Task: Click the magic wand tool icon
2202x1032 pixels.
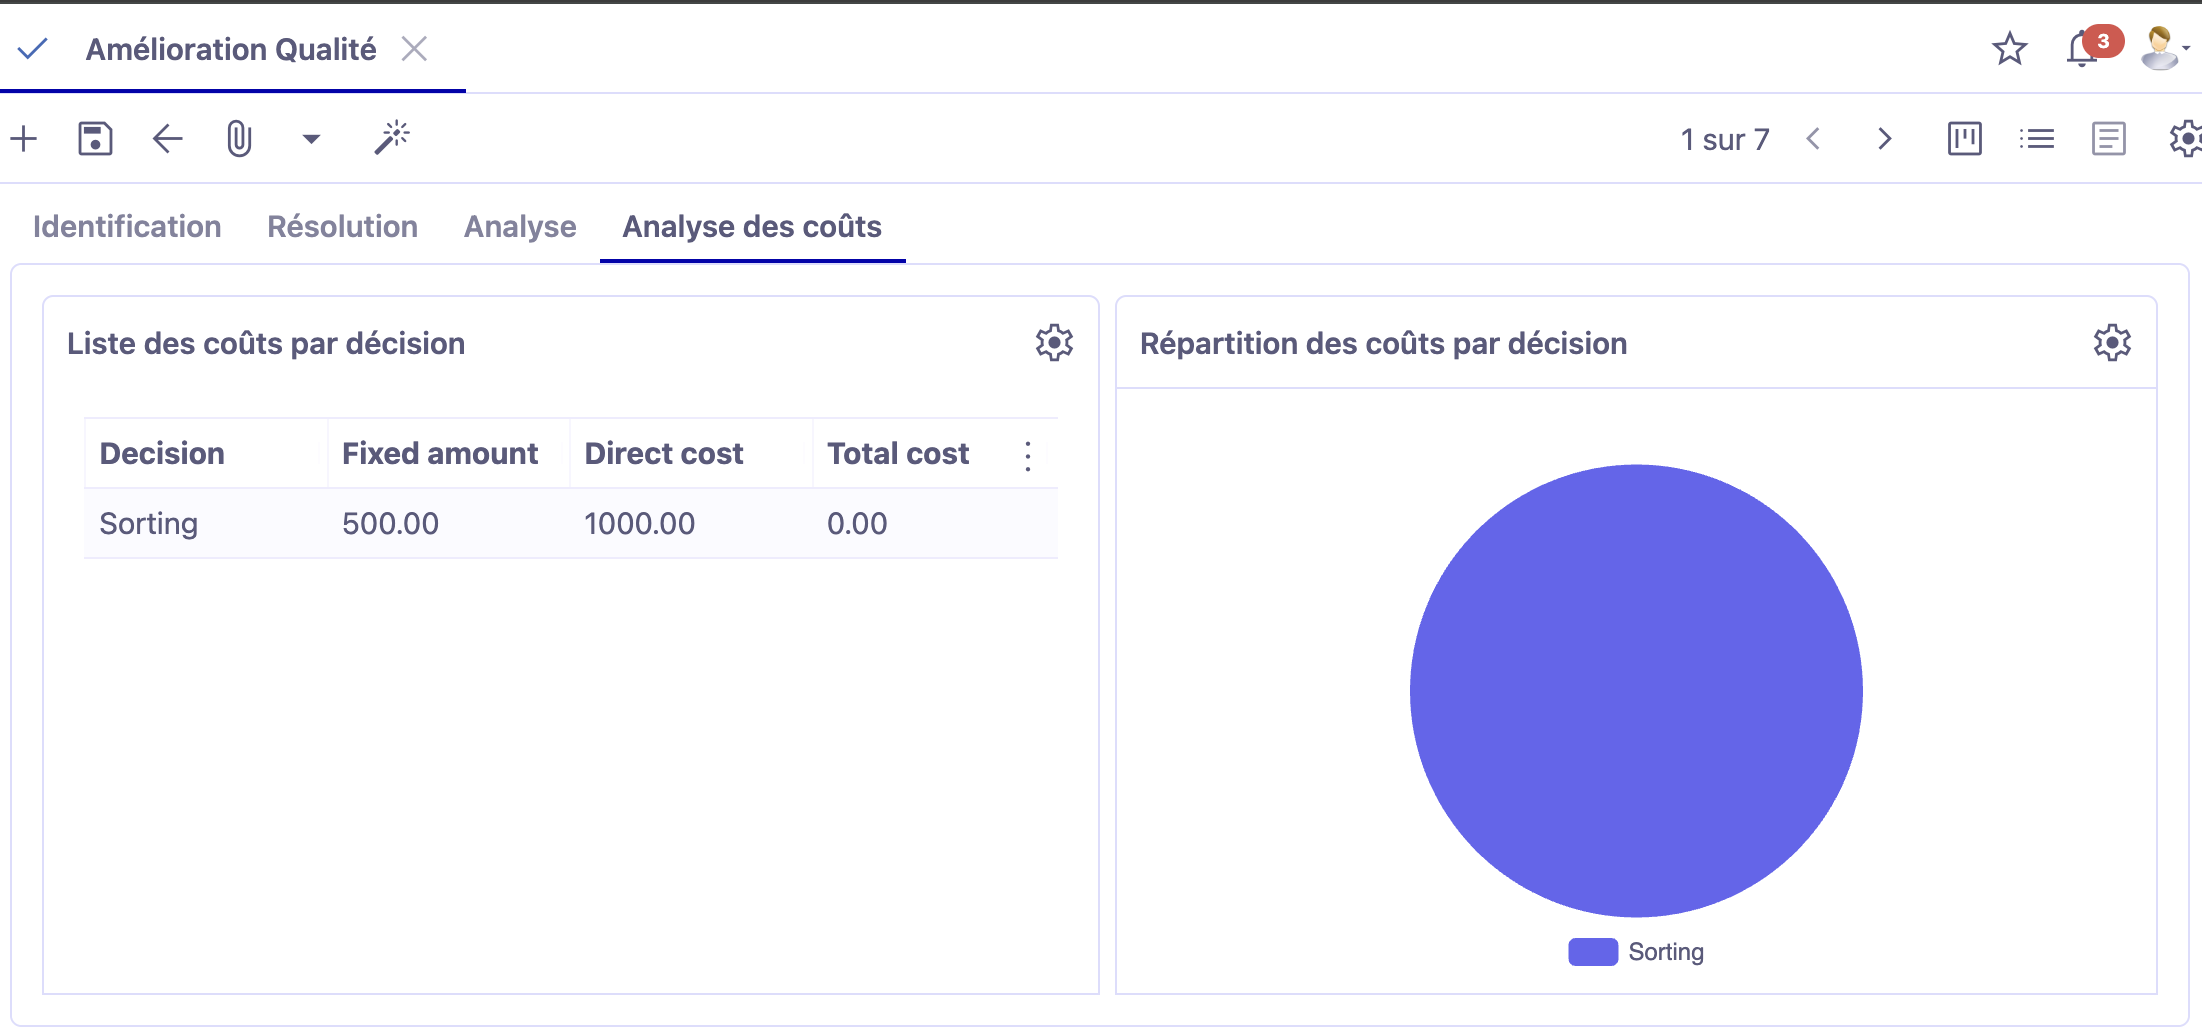Action: 392,138
